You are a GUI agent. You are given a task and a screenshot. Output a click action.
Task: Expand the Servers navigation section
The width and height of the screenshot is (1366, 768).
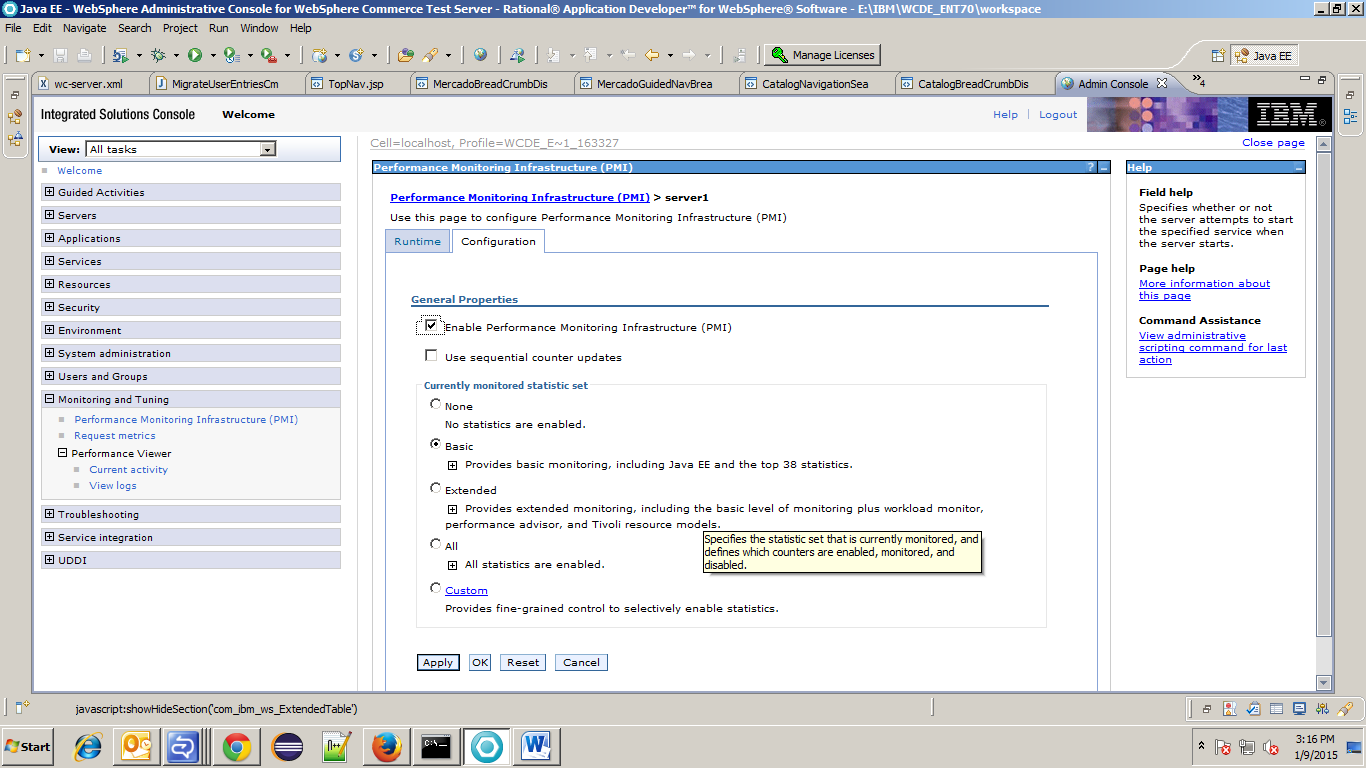click(x=48, y=215)
